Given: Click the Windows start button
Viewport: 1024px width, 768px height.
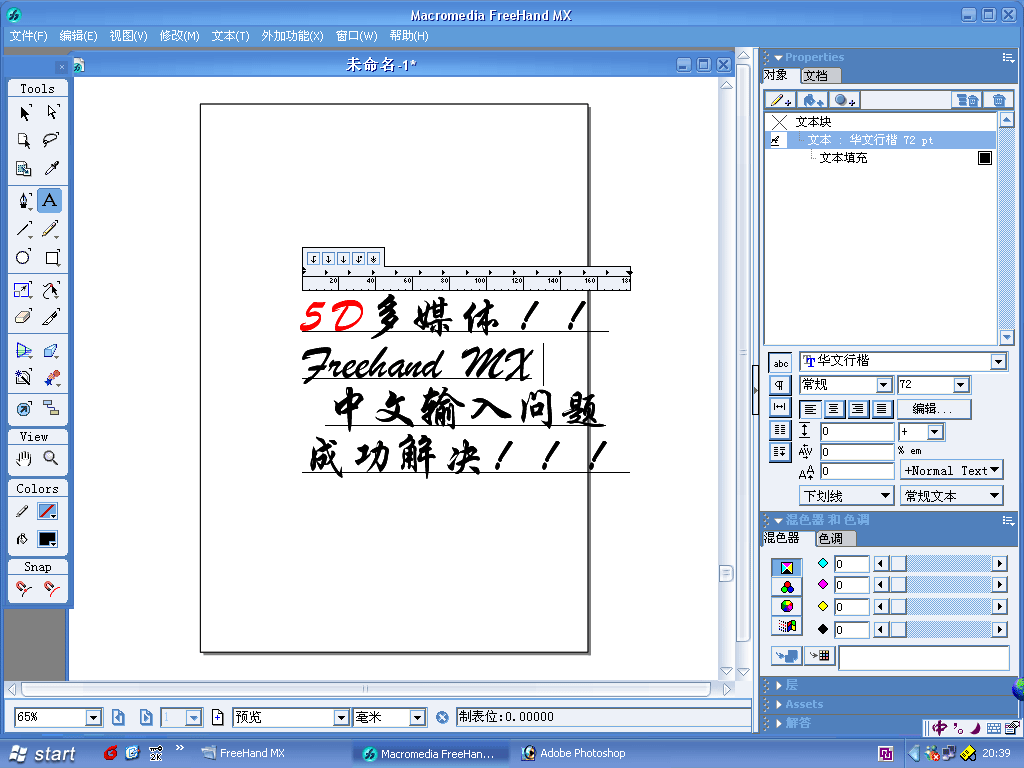Looking at the screenshot, I should point(43,754).
